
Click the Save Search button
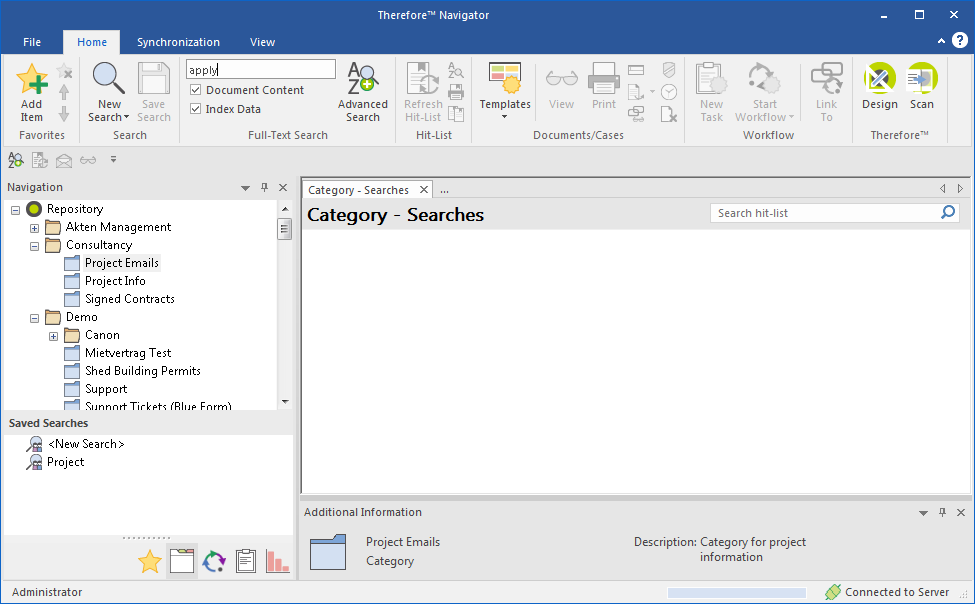(x=154, y=90)
